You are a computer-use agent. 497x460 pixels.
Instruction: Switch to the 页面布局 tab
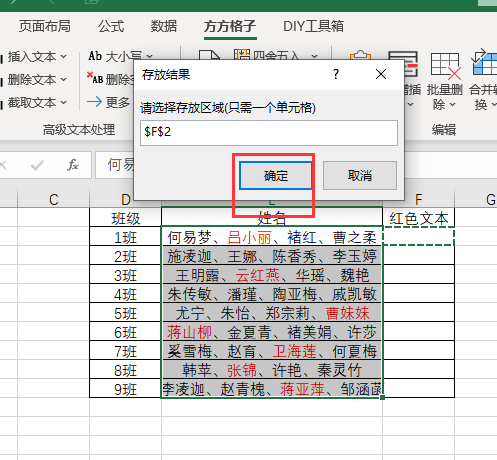[45, 26]
